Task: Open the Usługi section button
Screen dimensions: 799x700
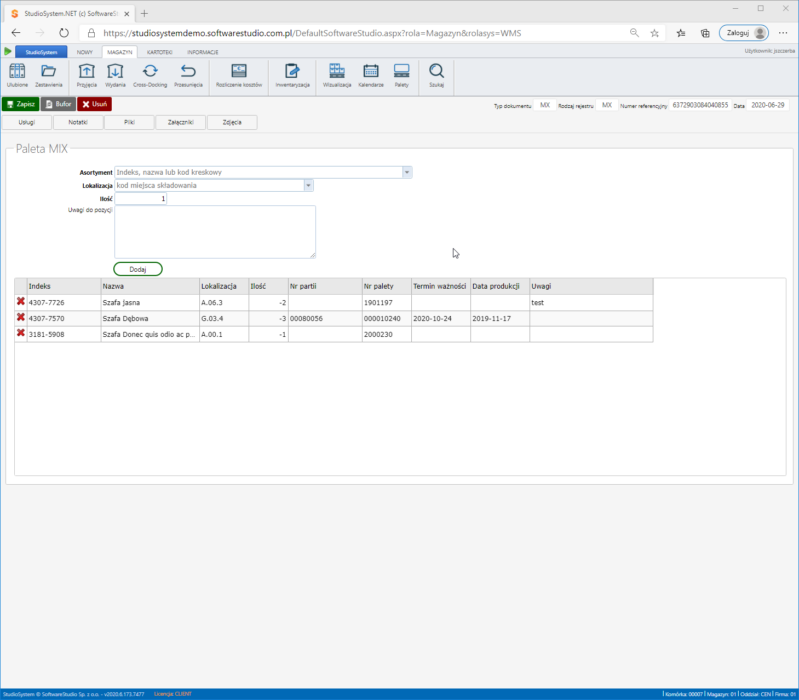Action: point(27,122)
